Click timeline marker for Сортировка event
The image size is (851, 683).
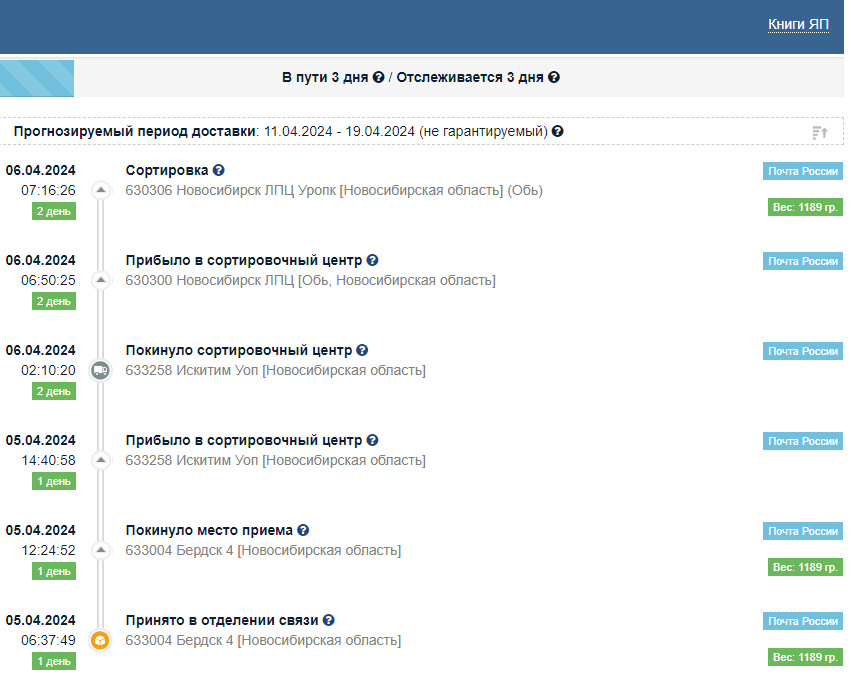tap(100, 190)
